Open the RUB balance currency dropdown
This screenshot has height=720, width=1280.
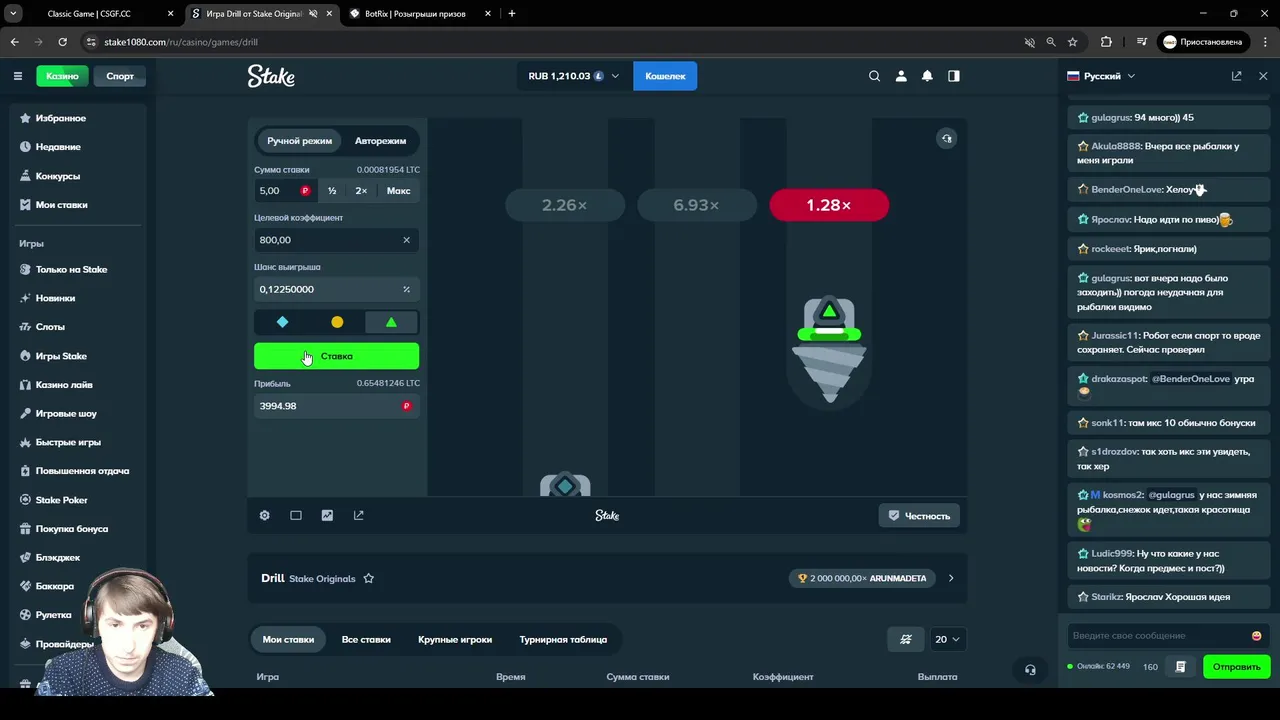point(574,76)
